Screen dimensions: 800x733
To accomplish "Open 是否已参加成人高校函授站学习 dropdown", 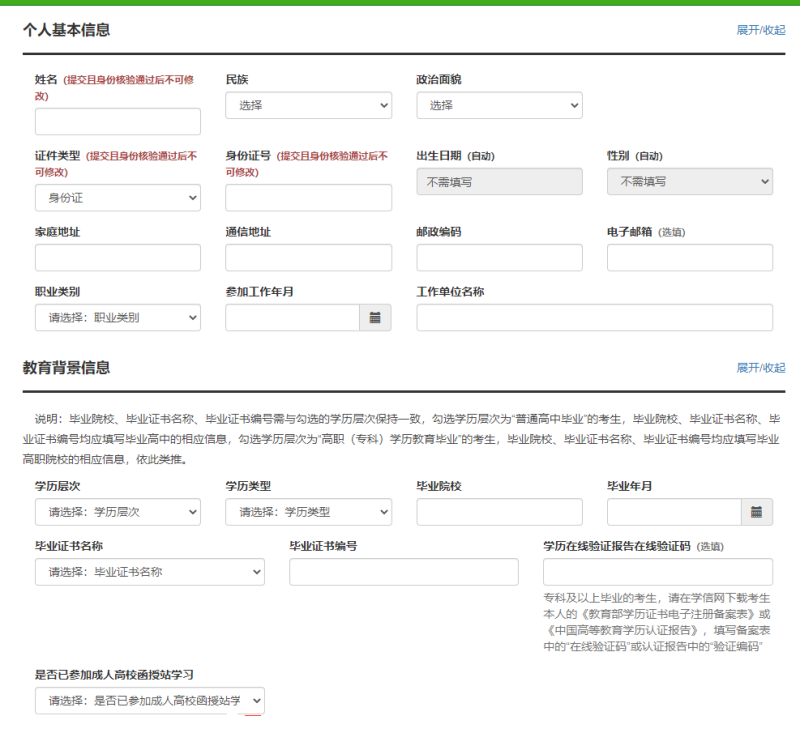I will point(149,701).
